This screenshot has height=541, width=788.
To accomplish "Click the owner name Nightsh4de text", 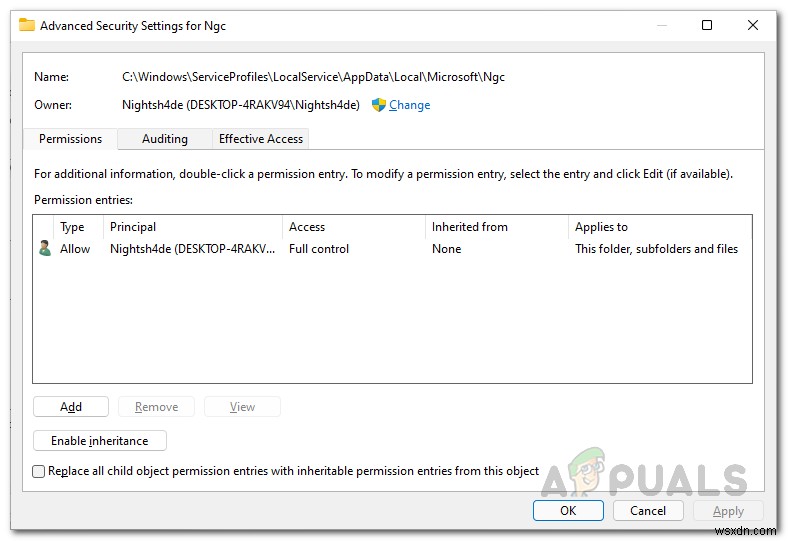I will pyautogui.click(x=241, y=105).
